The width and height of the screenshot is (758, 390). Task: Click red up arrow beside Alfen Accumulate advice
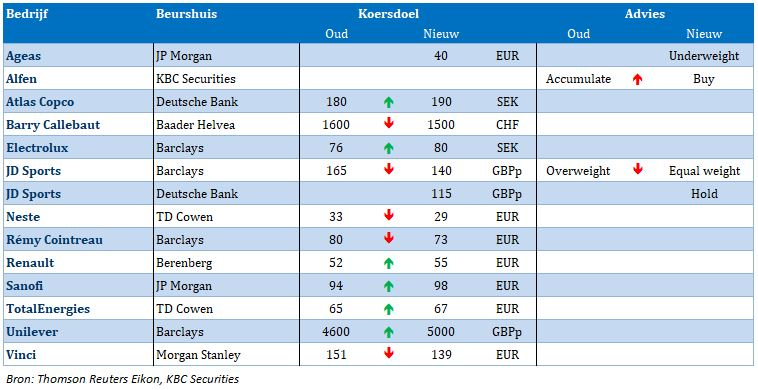click(638, 79)
